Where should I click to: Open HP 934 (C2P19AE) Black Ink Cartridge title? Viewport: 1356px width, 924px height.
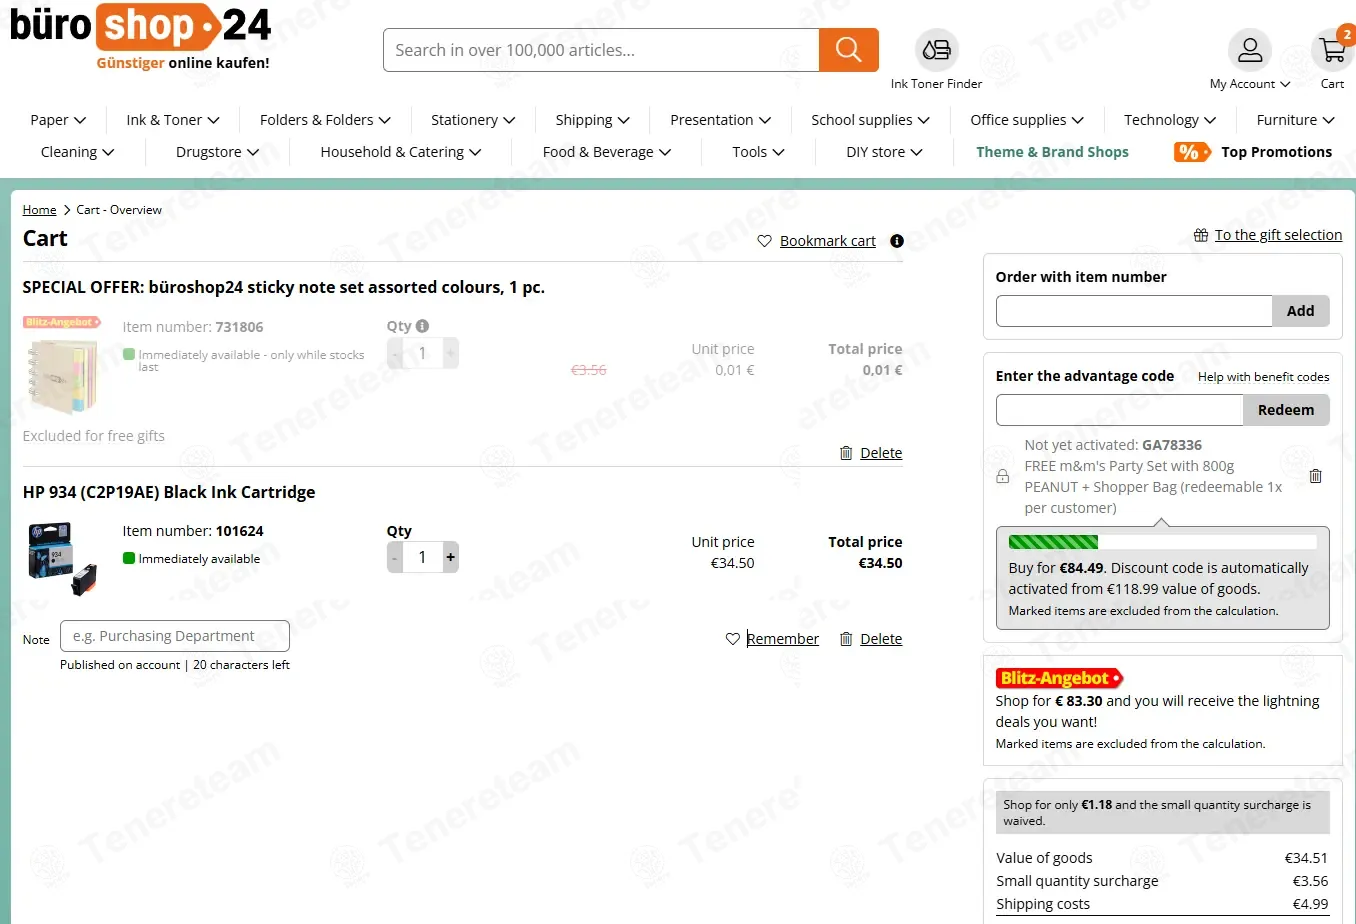(169, 492)
